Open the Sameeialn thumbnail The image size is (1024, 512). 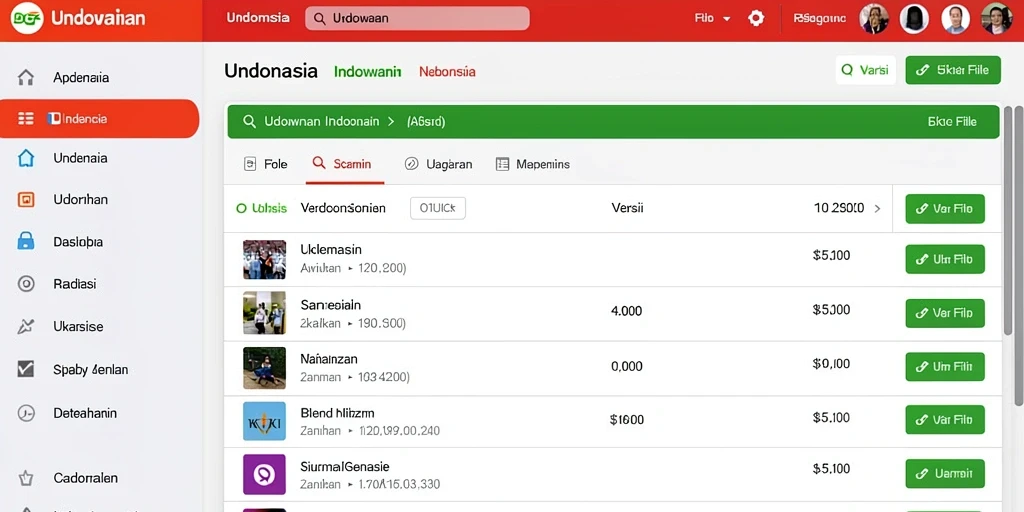pos(264,313)
